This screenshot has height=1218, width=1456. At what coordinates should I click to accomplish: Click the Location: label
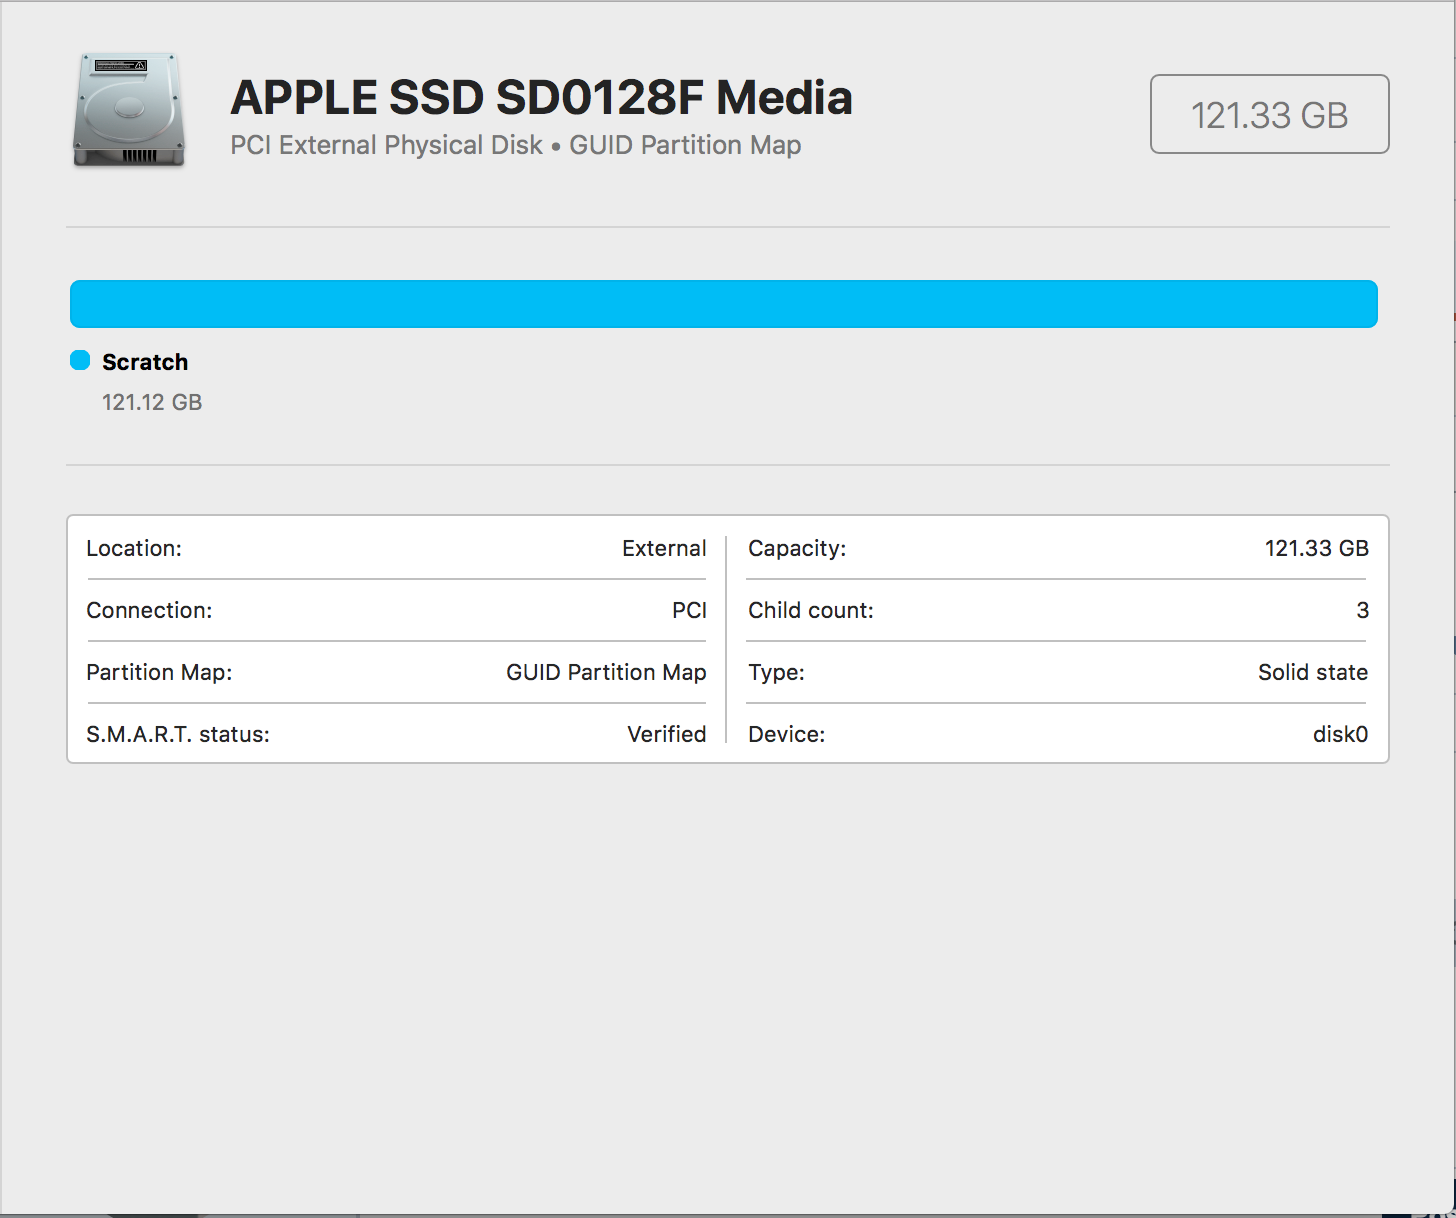coord(134,548)
